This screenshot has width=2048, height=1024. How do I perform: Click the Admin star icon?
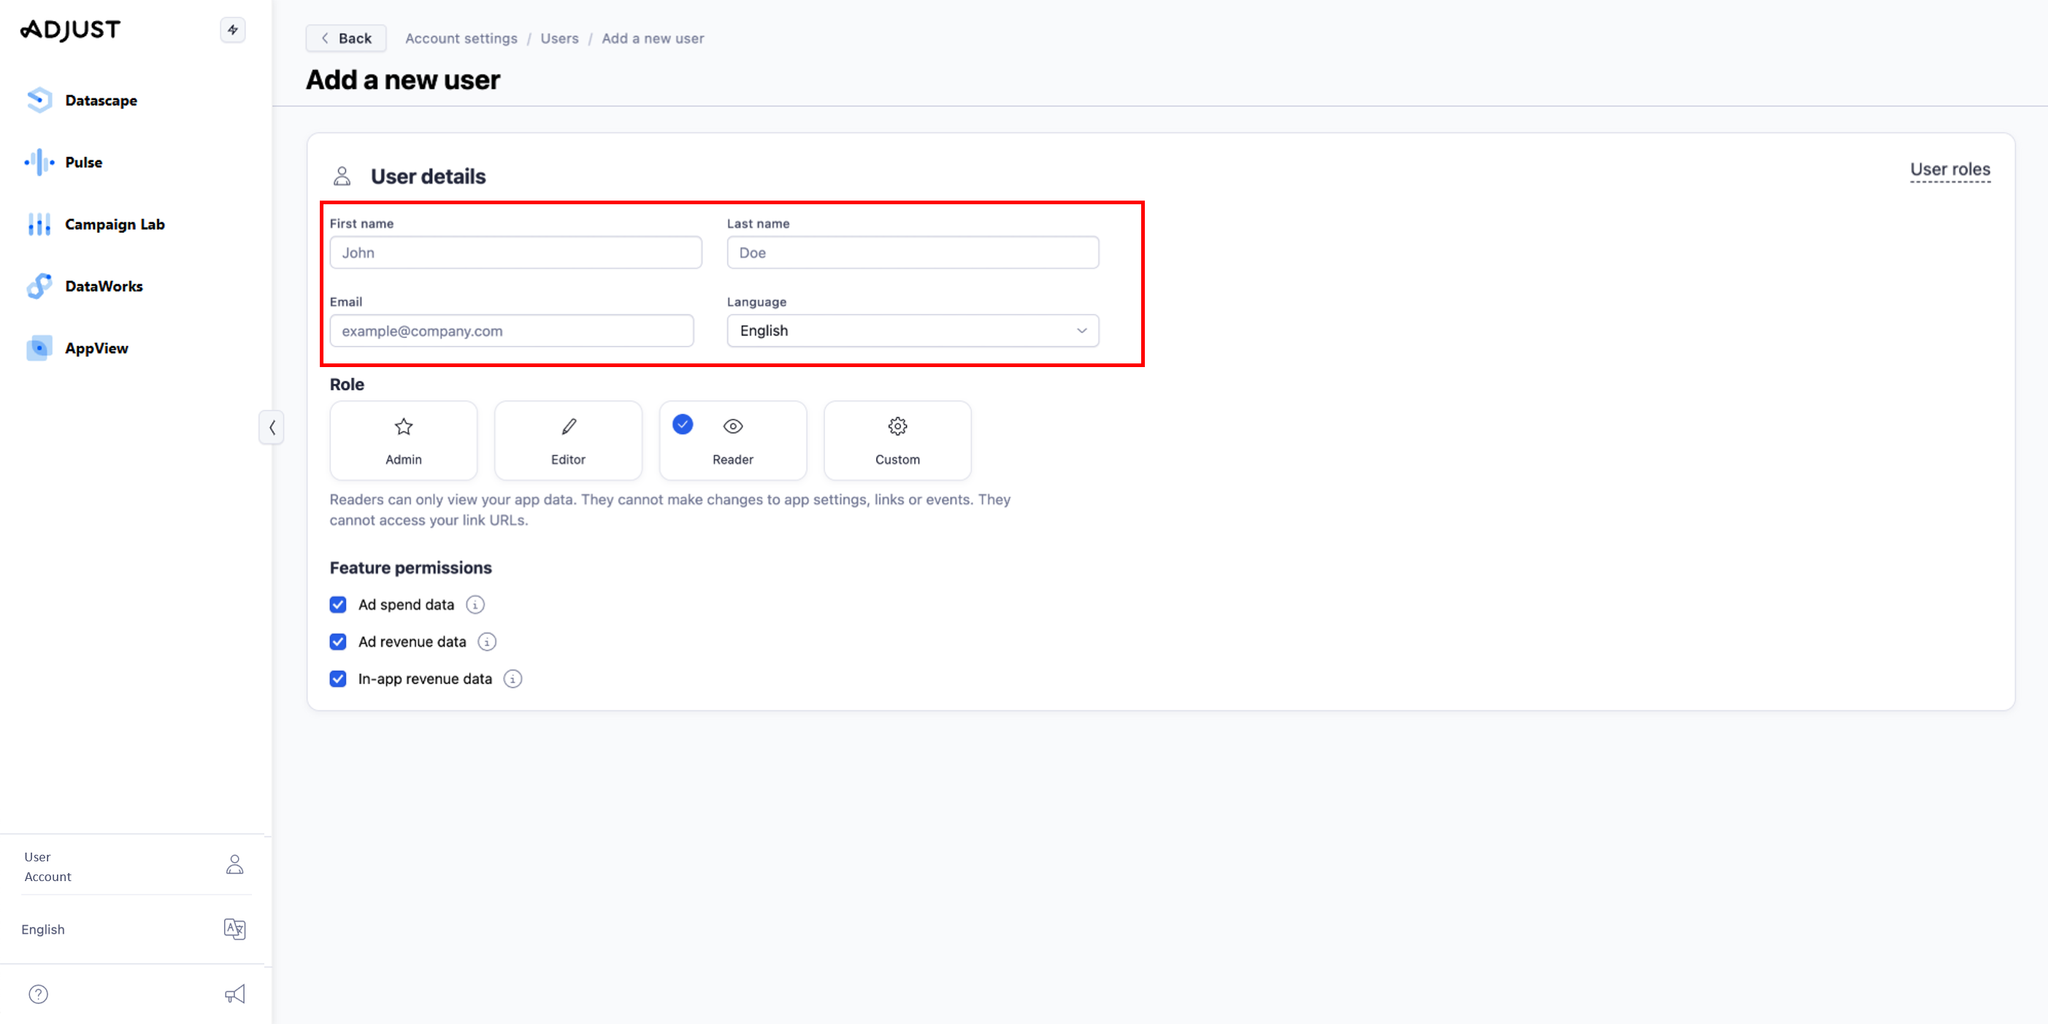(403, 427)
